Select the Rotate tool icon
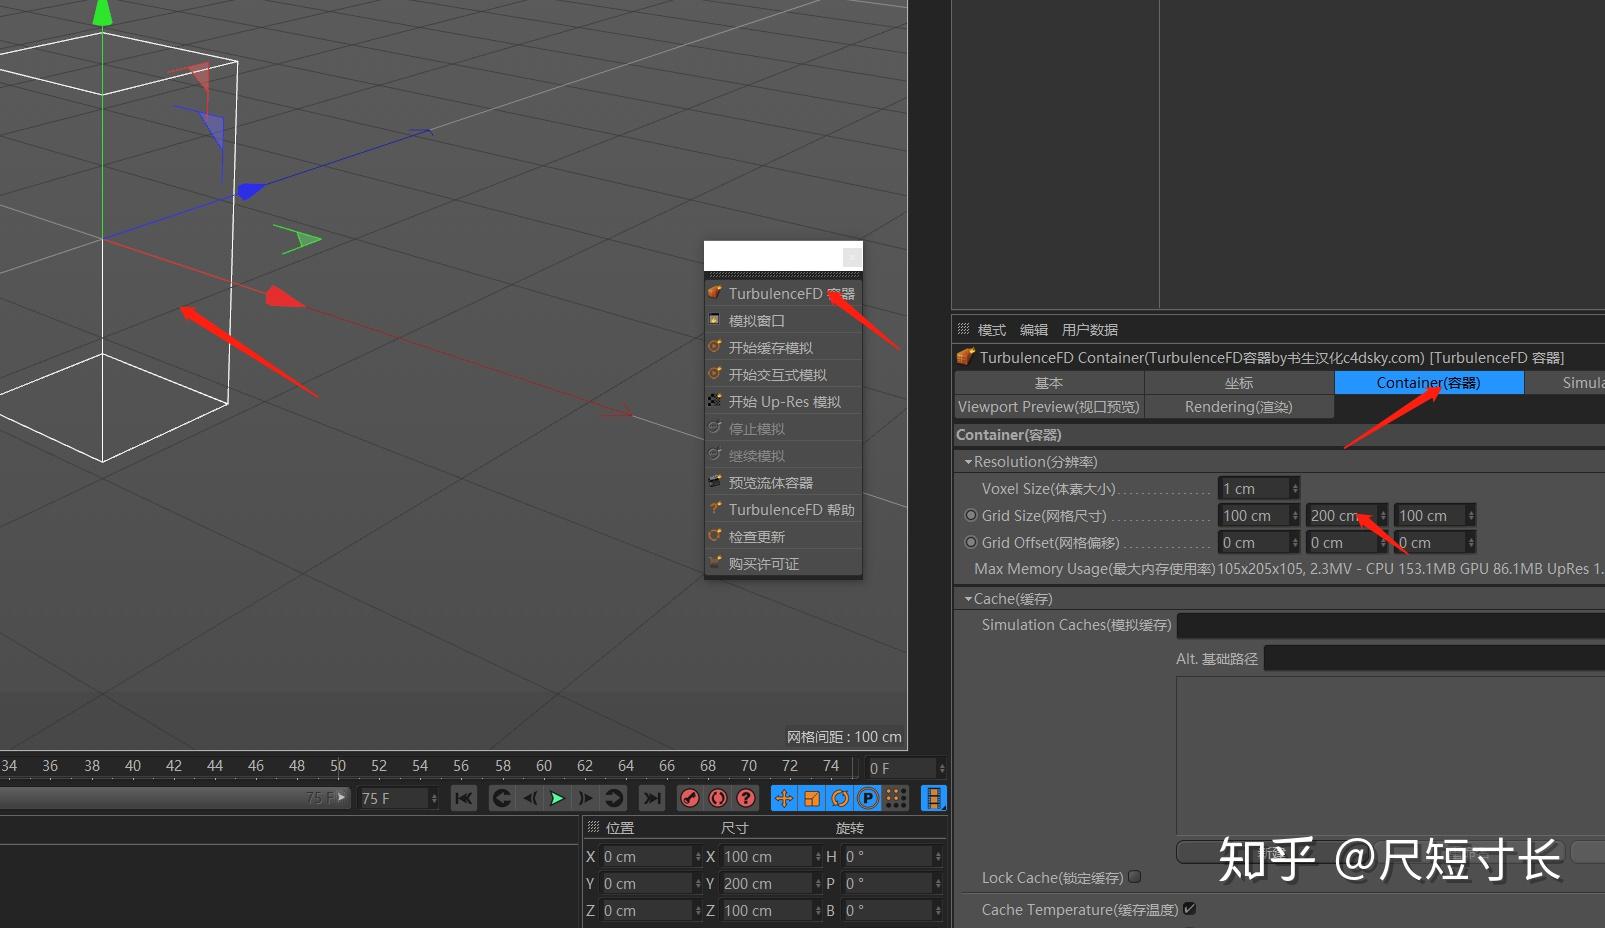 click(x=840, y=798)
